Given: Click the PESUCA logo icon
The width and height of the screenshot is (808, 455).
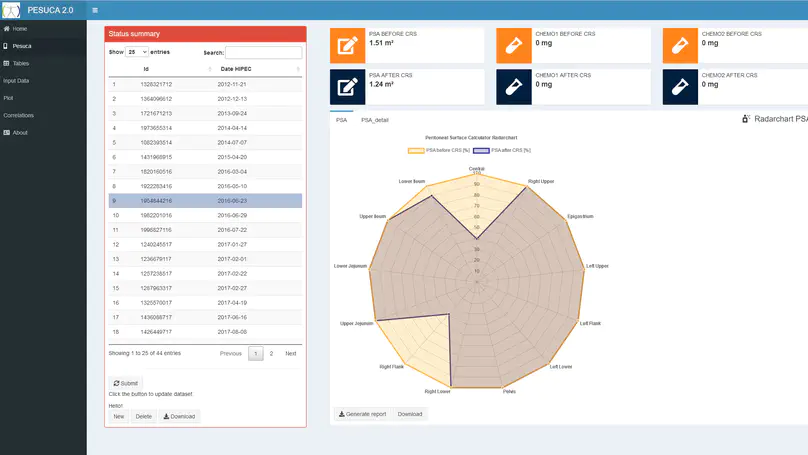Looking at the screenshot, I should click(x=10, y=10).
